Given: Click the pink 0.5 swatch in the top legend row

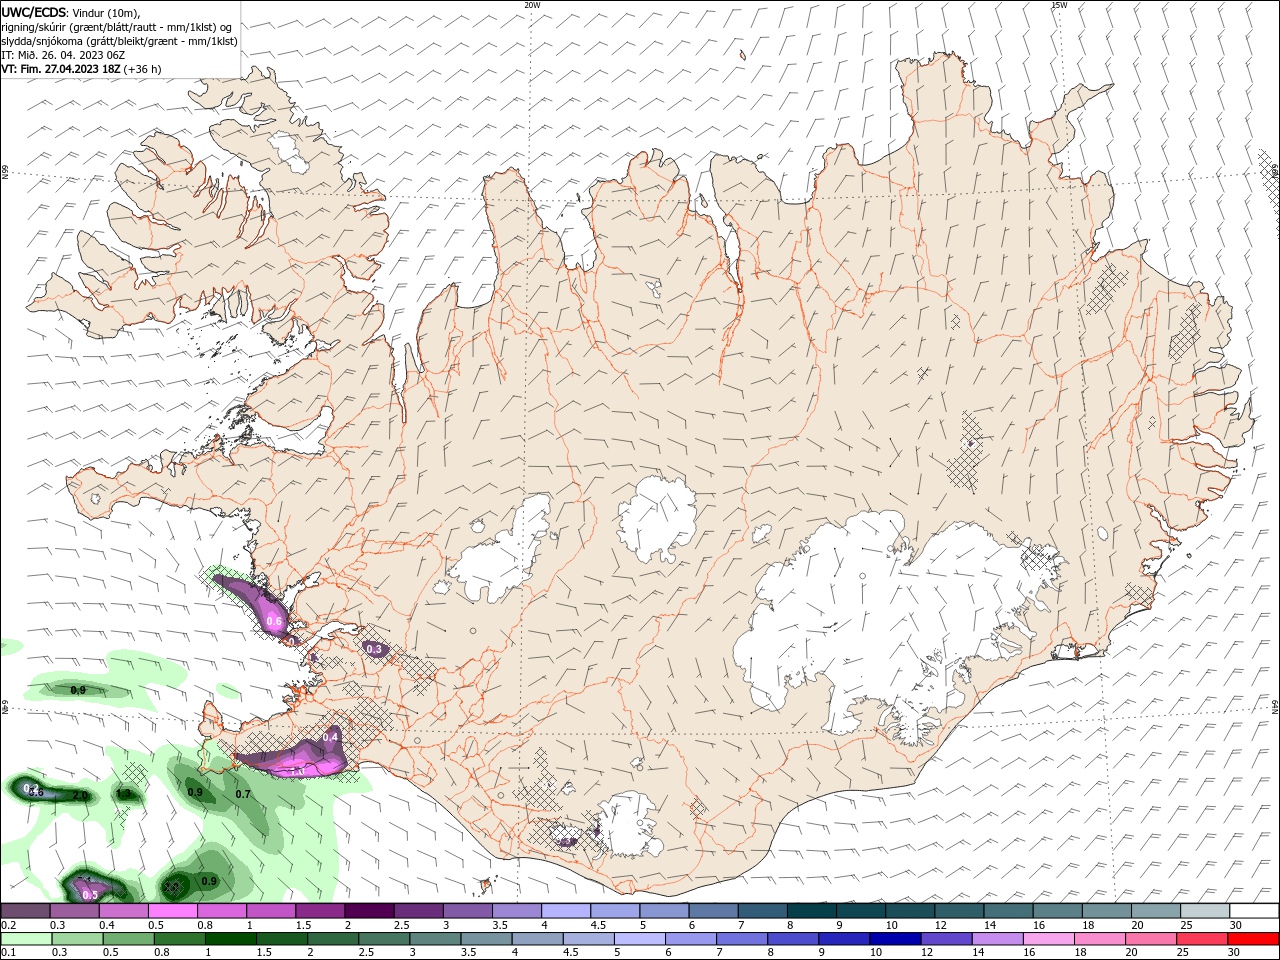Looking at the screenshot, I should [173, 911].
